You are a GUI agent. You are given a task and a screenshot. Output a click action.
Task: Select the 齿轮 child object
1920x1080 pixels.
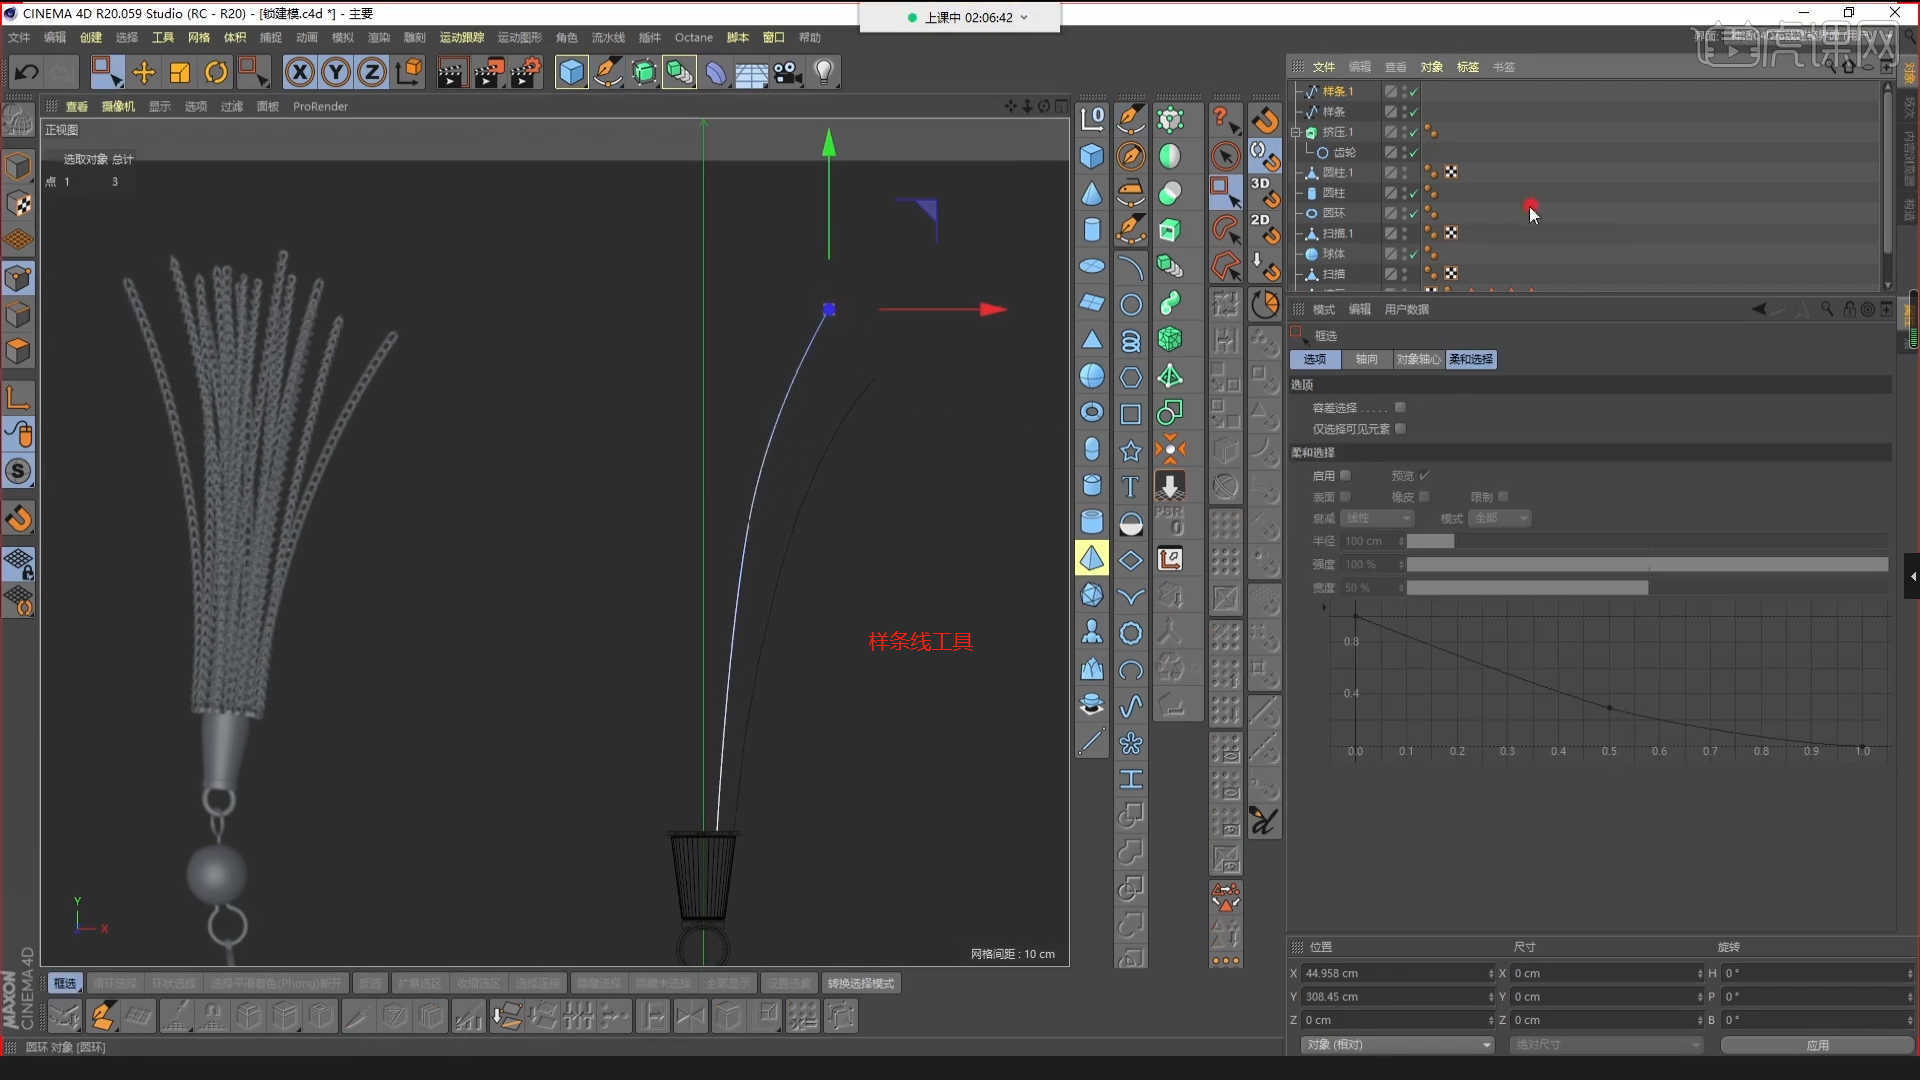[1344, 152]
